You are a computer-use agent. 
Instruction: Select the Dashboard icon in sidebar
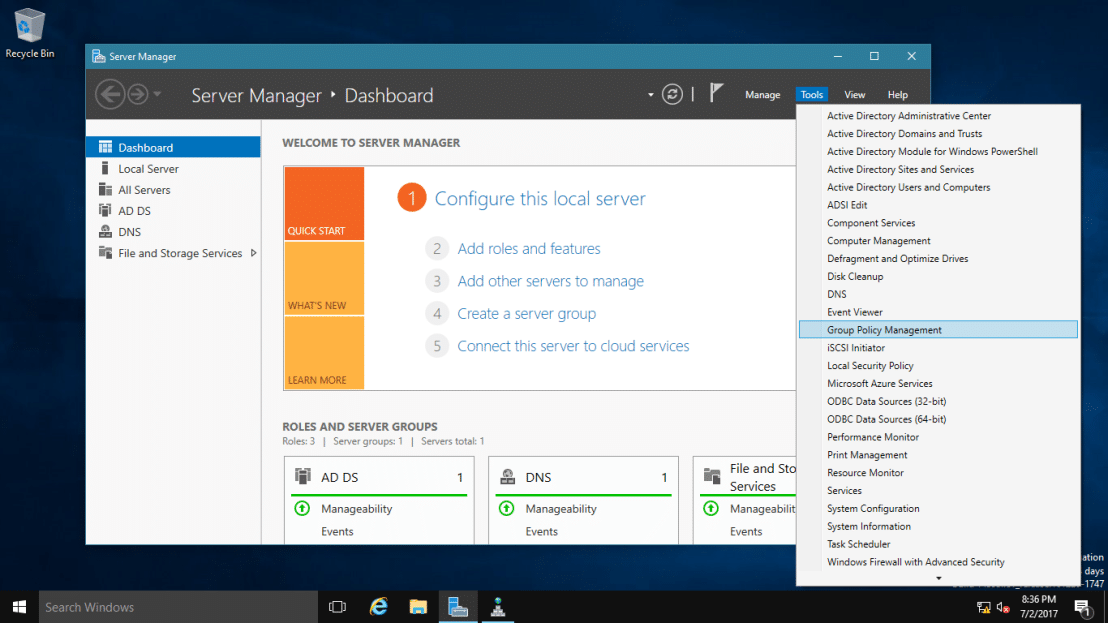[x=105, y=147]
